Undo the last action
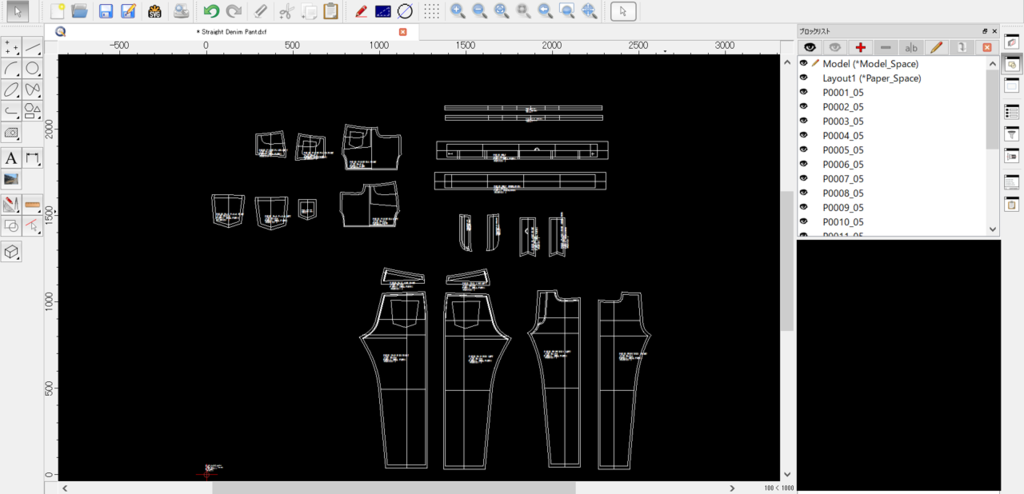Viewport: 1024px width, 494px height. [211, 10]
